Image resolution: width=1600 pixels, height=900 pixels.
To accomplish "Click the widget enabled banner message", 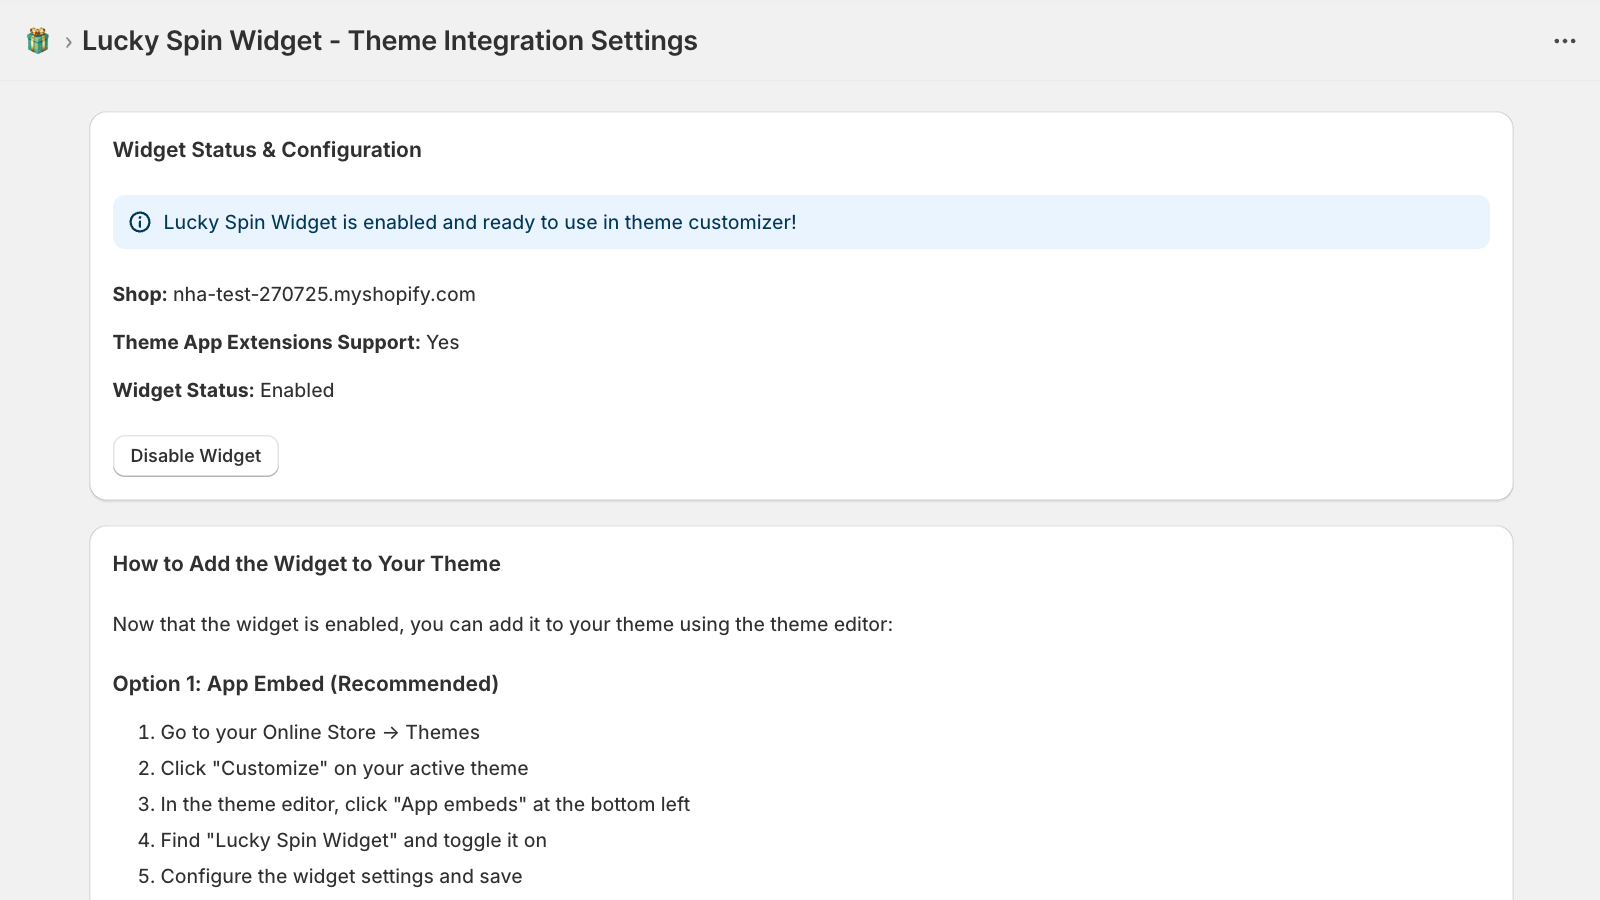I will 480,222.
